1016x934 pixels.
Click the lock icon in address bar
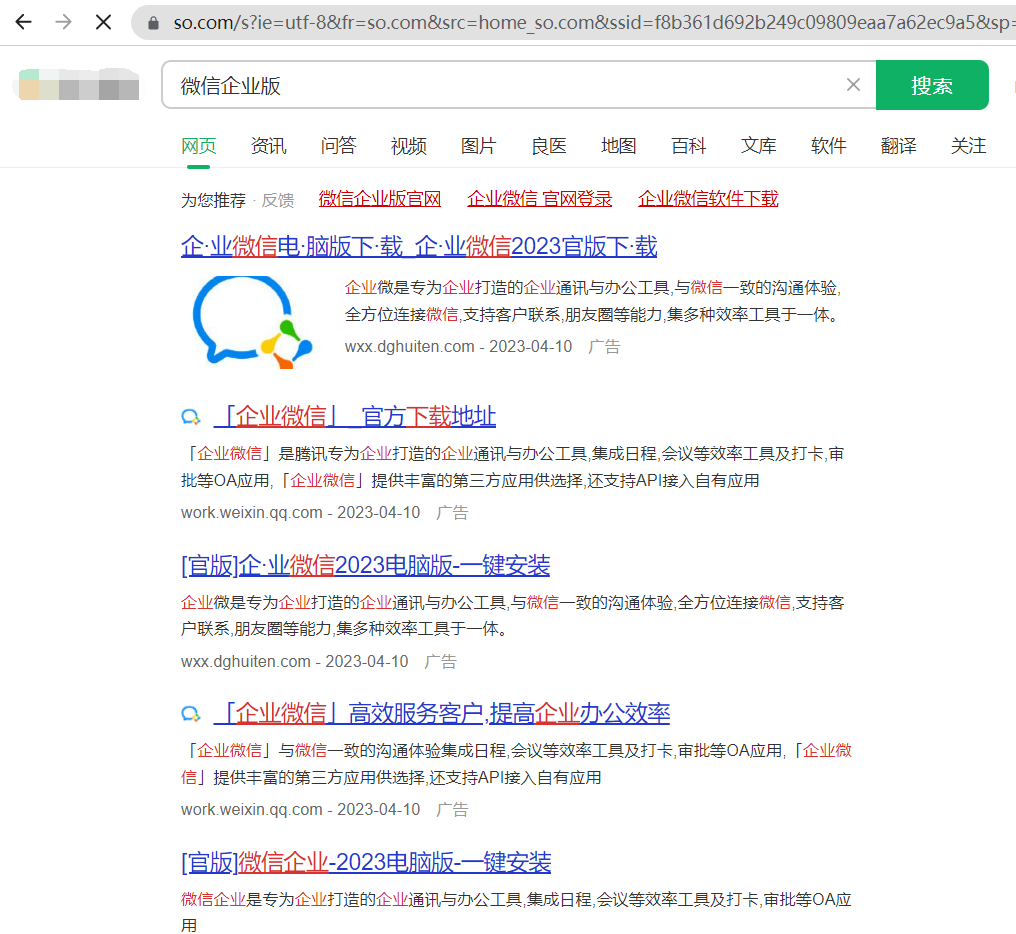click(x=154, y=23)
